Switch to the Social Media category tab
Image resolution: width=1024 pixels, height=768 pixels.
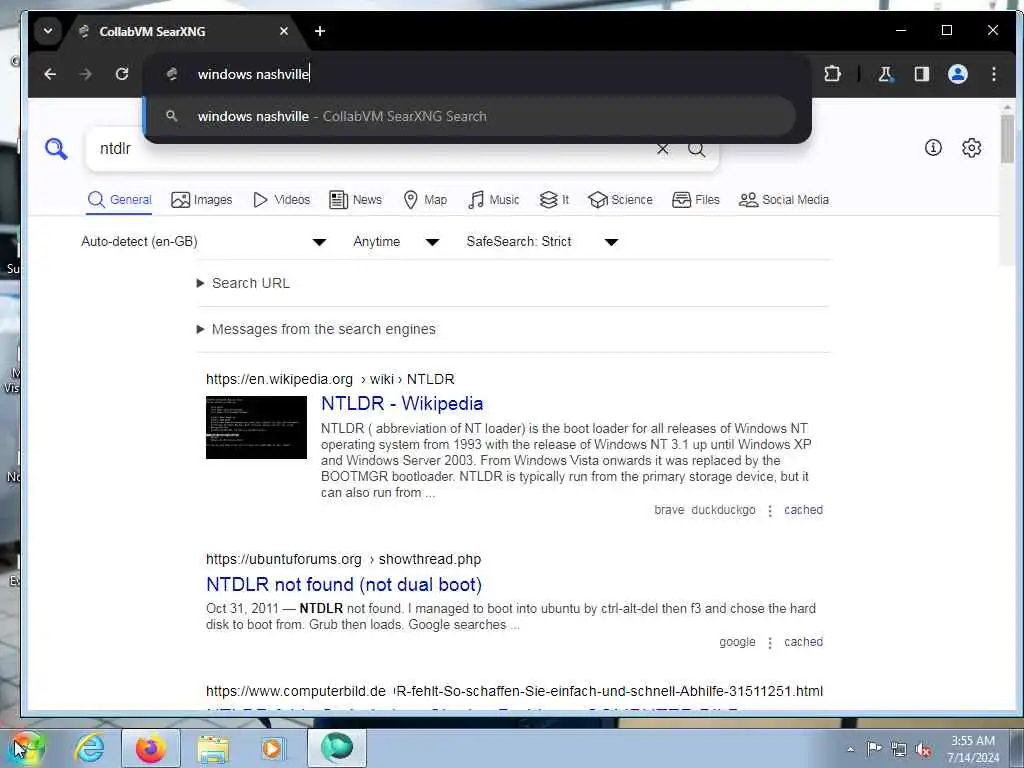coord(784,200)
